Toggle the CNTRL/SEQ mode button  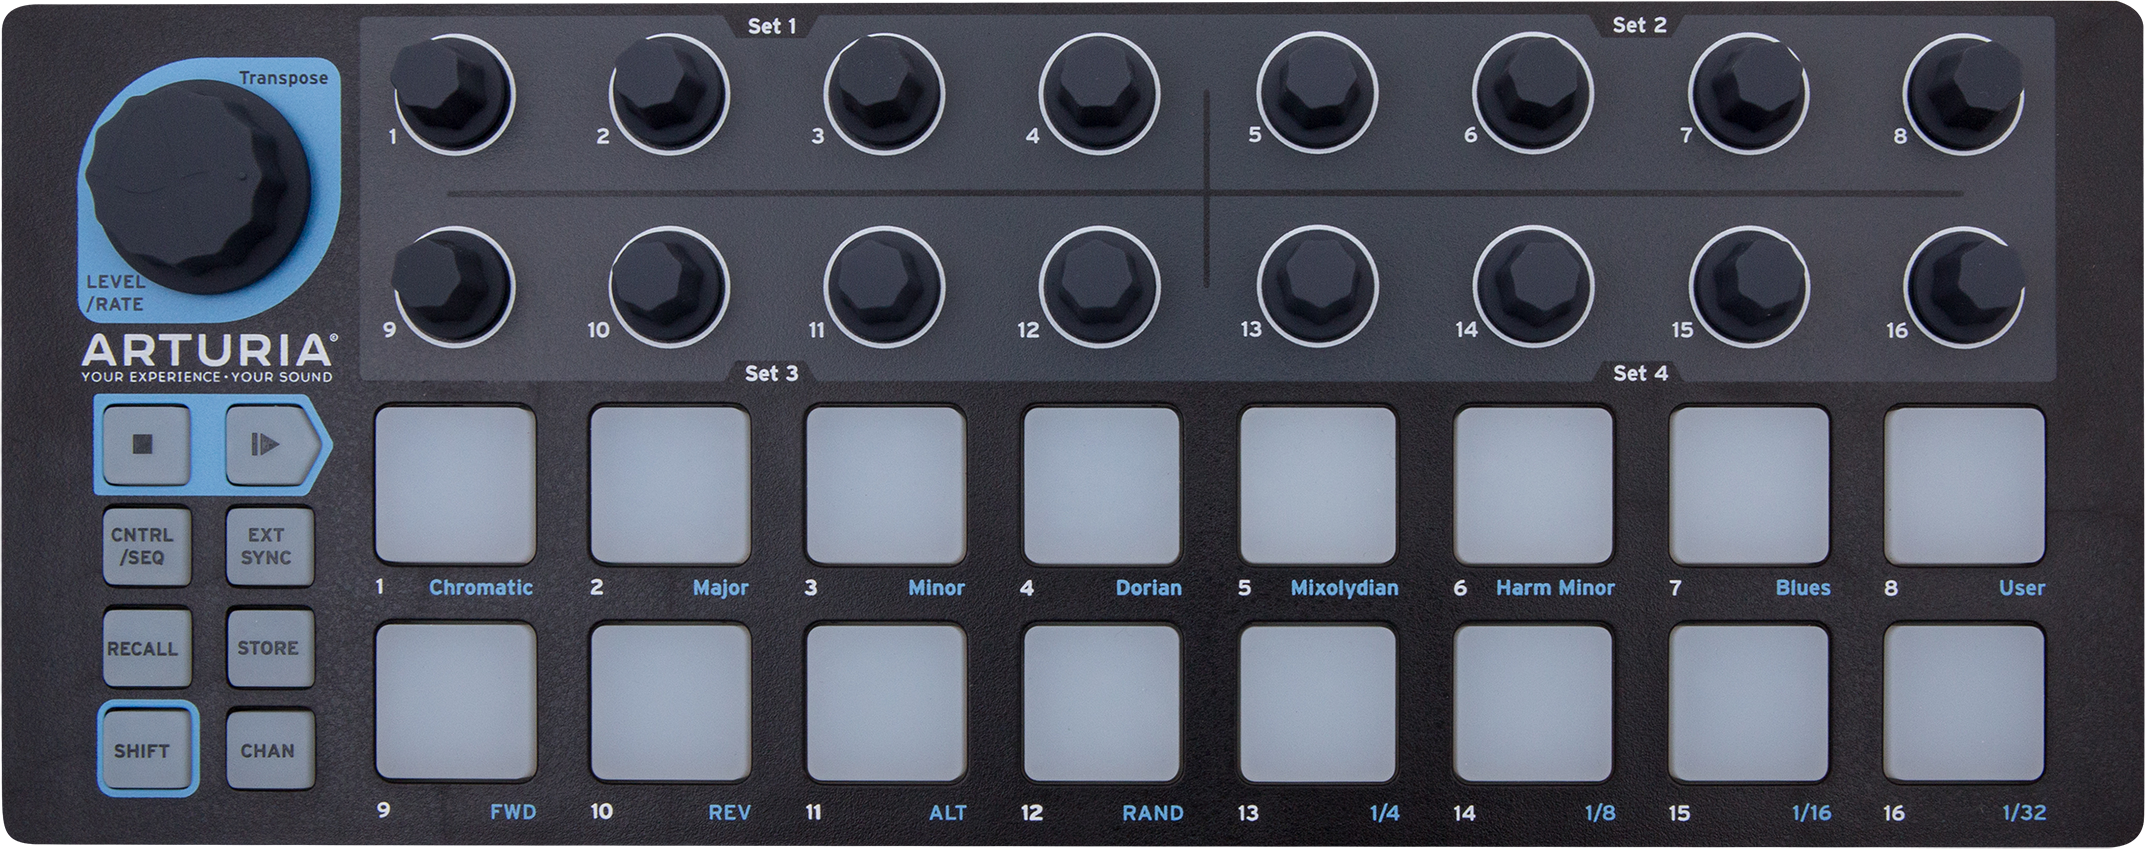click(145, 546)
